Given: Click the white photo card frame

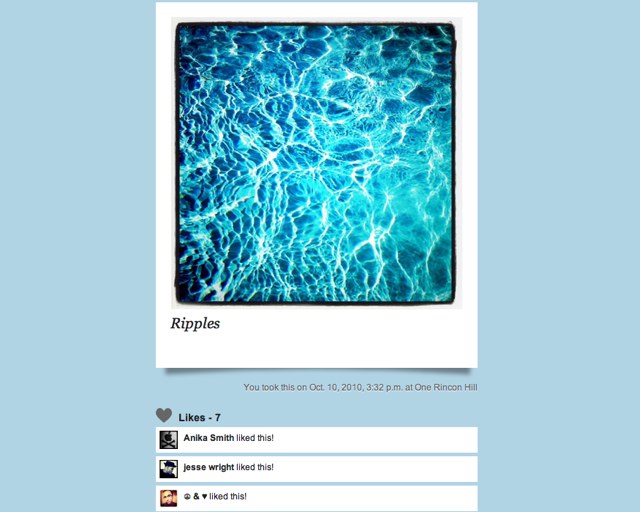Looking at the screenshot, I should point(317,185).
